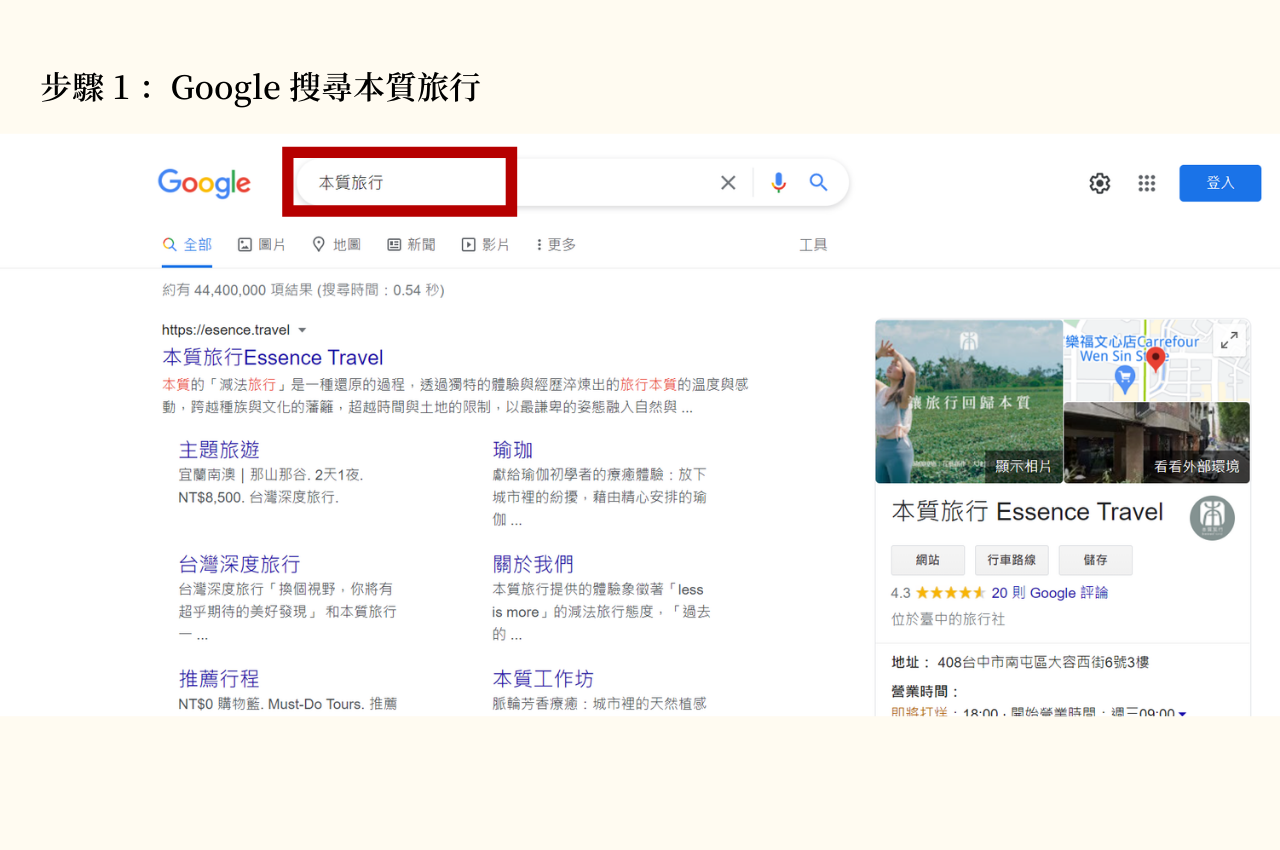Image resolution: width=1280 pixels, height=850 pixels.
Task: Switch to the 地圖 maps tab
Action: tap(336, 244)
